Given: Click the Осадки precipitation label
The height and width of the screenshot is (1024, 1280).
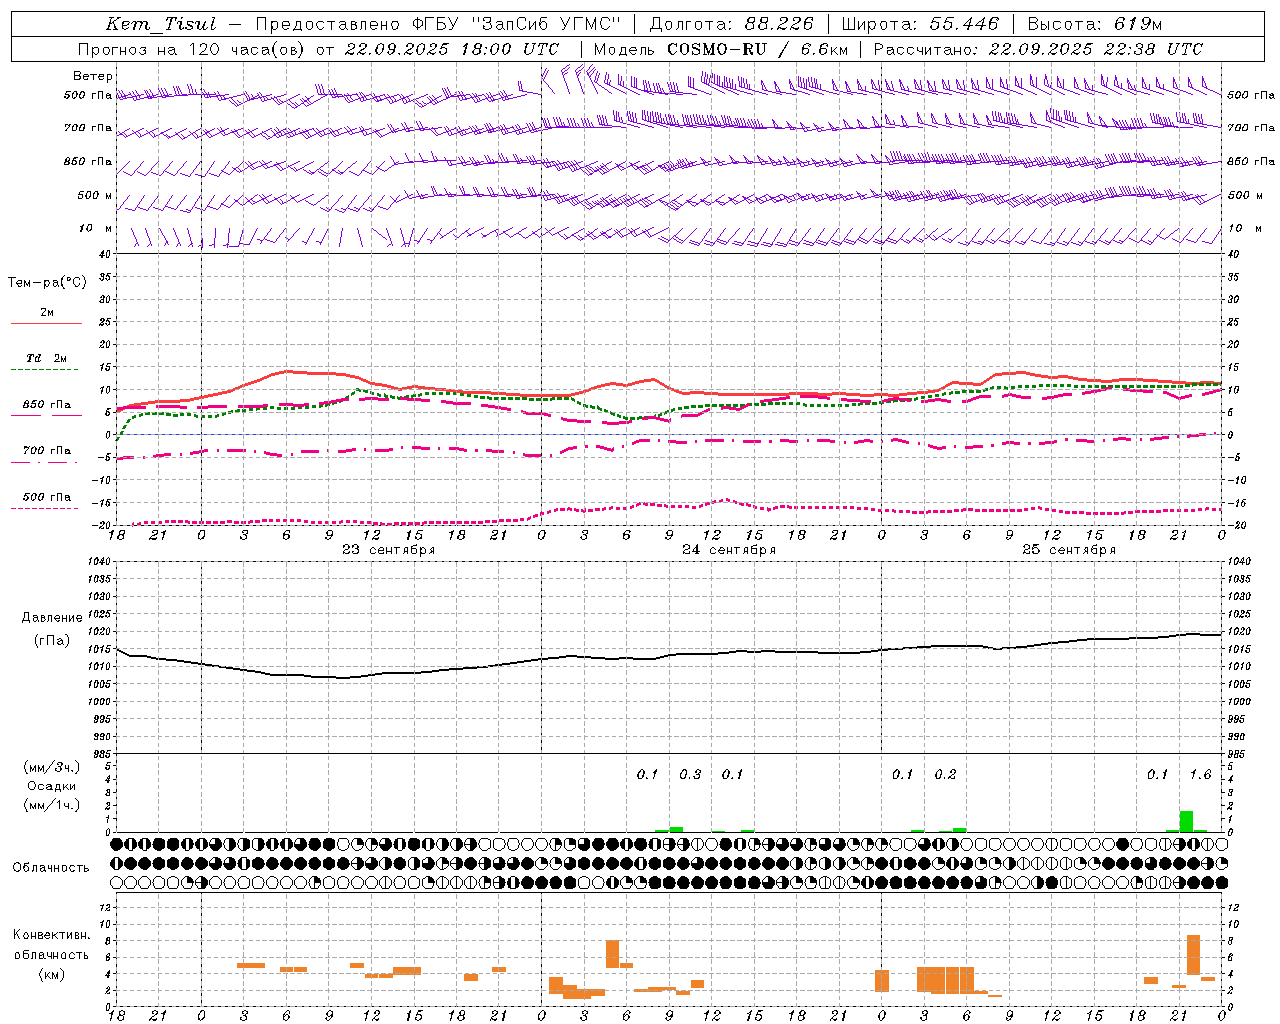Looking at the screenshot, I should pos(52,786).
